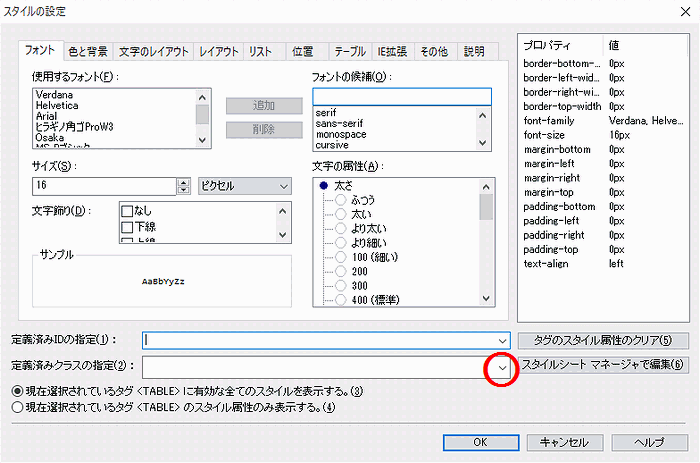700x463 pixels.
Task: Enable the 下線 underline checkbox
Action: (x=127, y=228)
